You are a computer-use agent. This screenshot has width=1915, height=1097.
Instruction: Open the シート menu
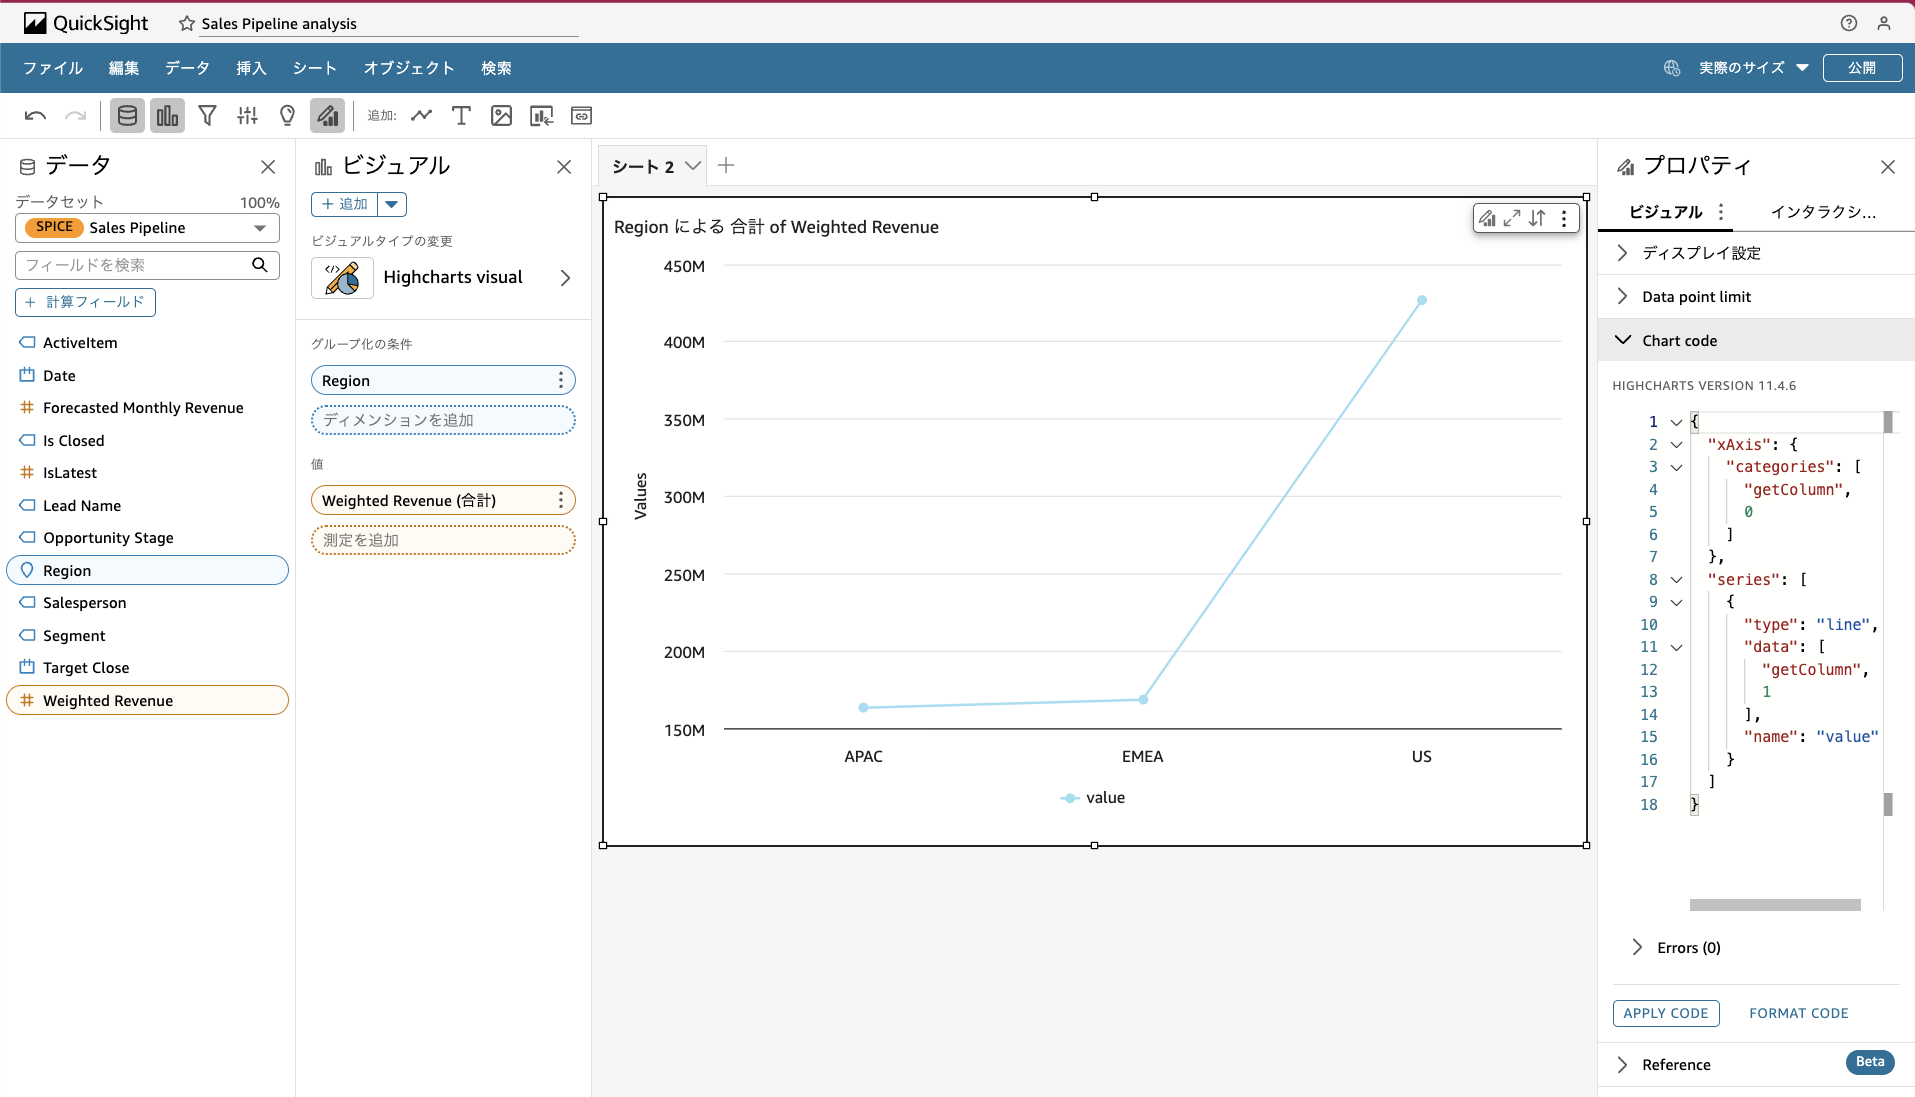tap(314, 68)
